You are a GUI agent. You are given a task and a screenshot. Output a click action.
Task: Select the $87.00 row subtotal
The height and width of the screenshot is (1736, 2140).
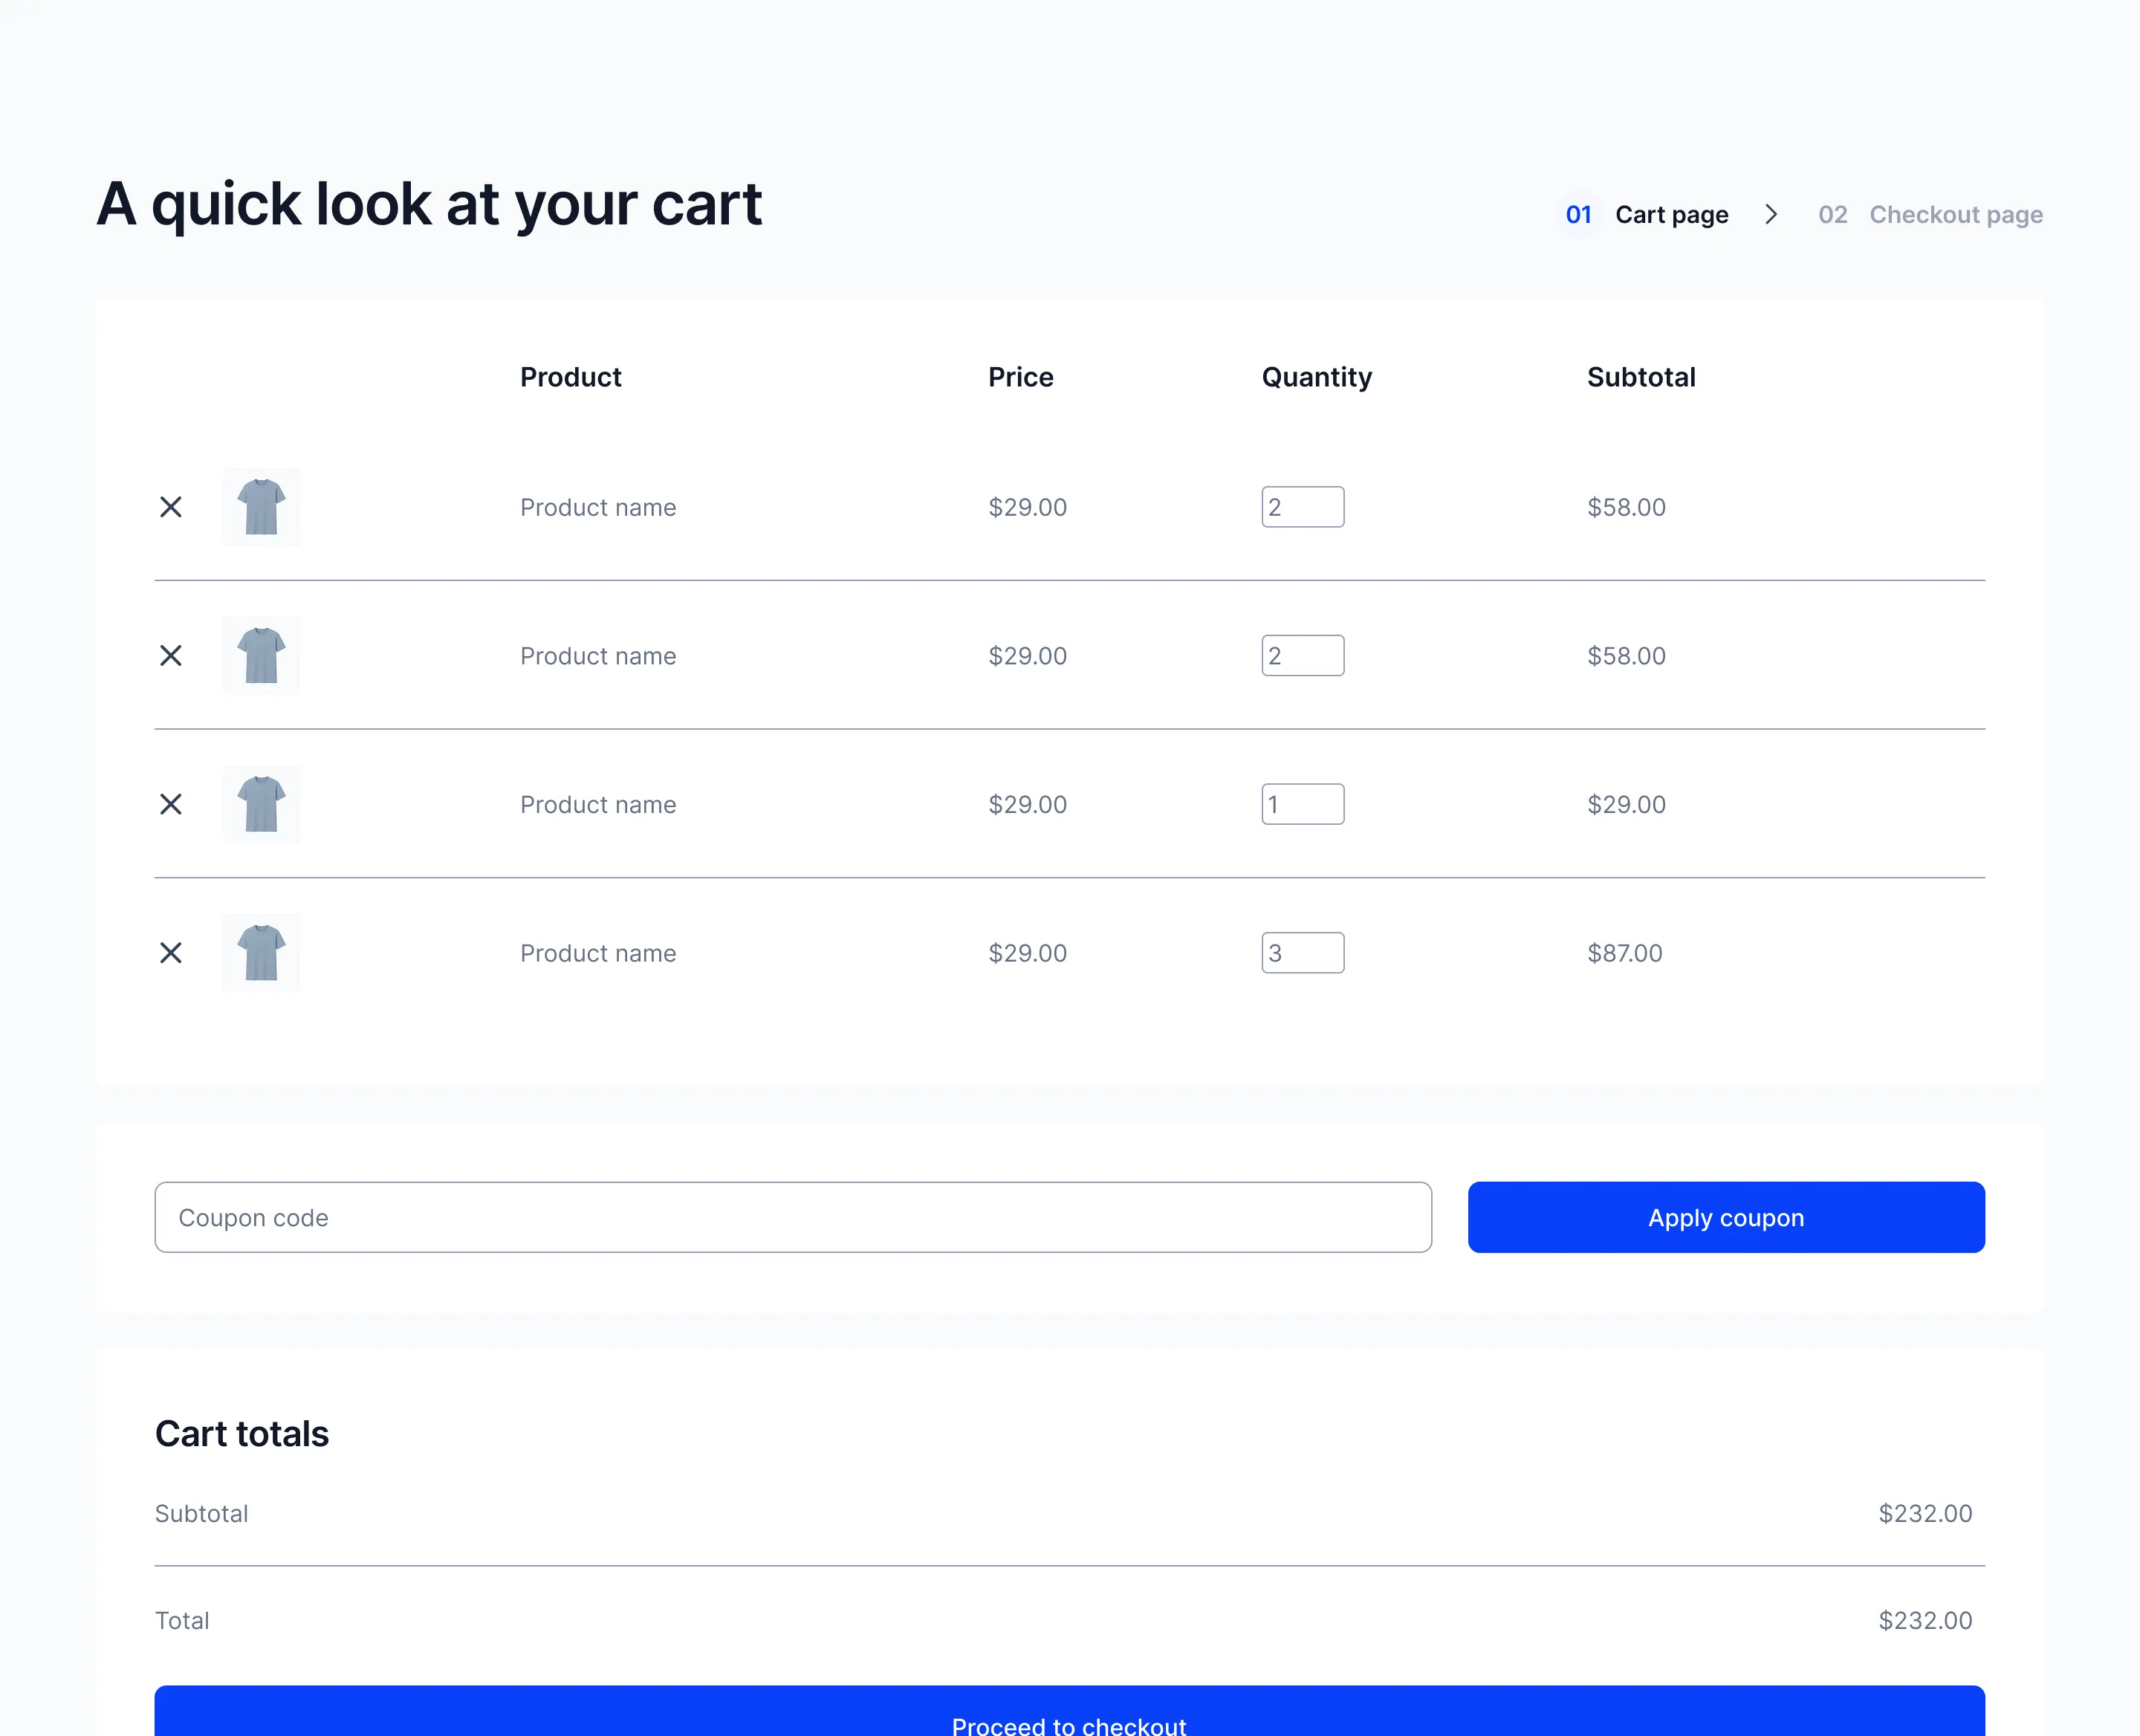[1625, 953]
